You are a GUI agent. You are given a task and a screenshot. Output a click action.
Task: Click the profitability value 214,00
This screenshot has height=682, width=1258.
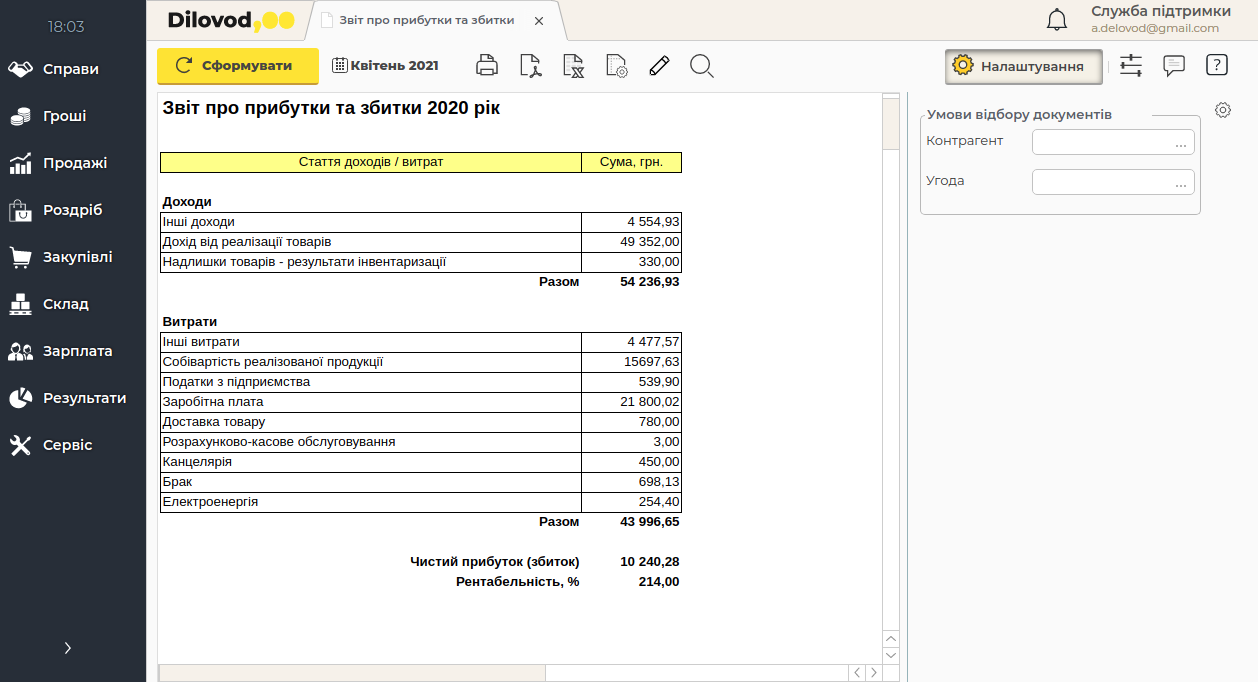tap(659, 582)
